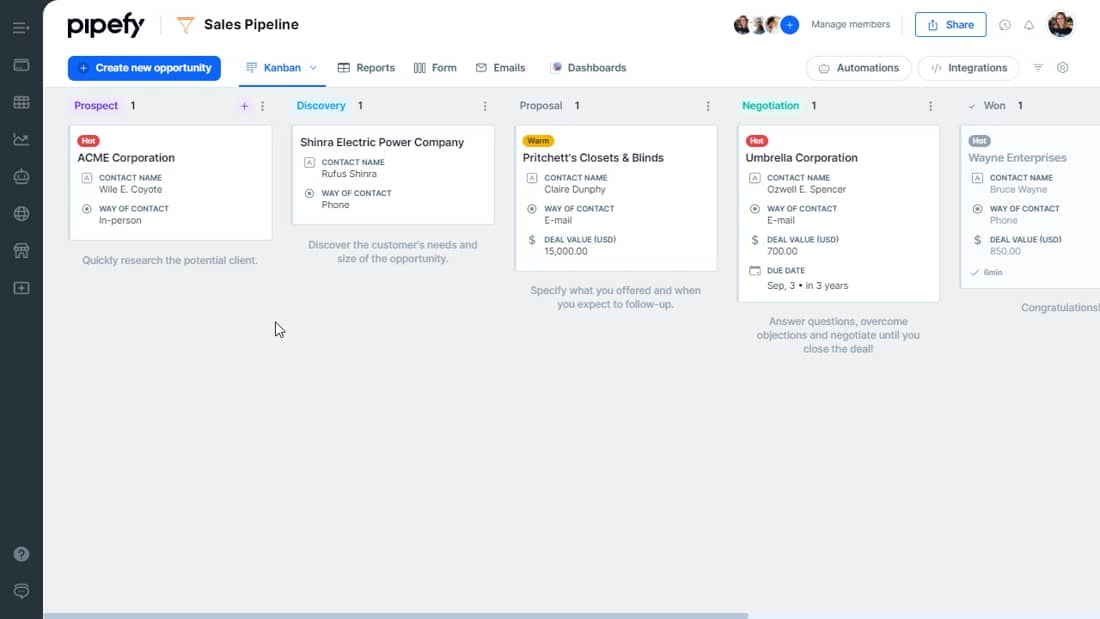Open the store marketplace icon in sidebar
Viewport: 1100px width, 619px height.
(x=21, y=251)
